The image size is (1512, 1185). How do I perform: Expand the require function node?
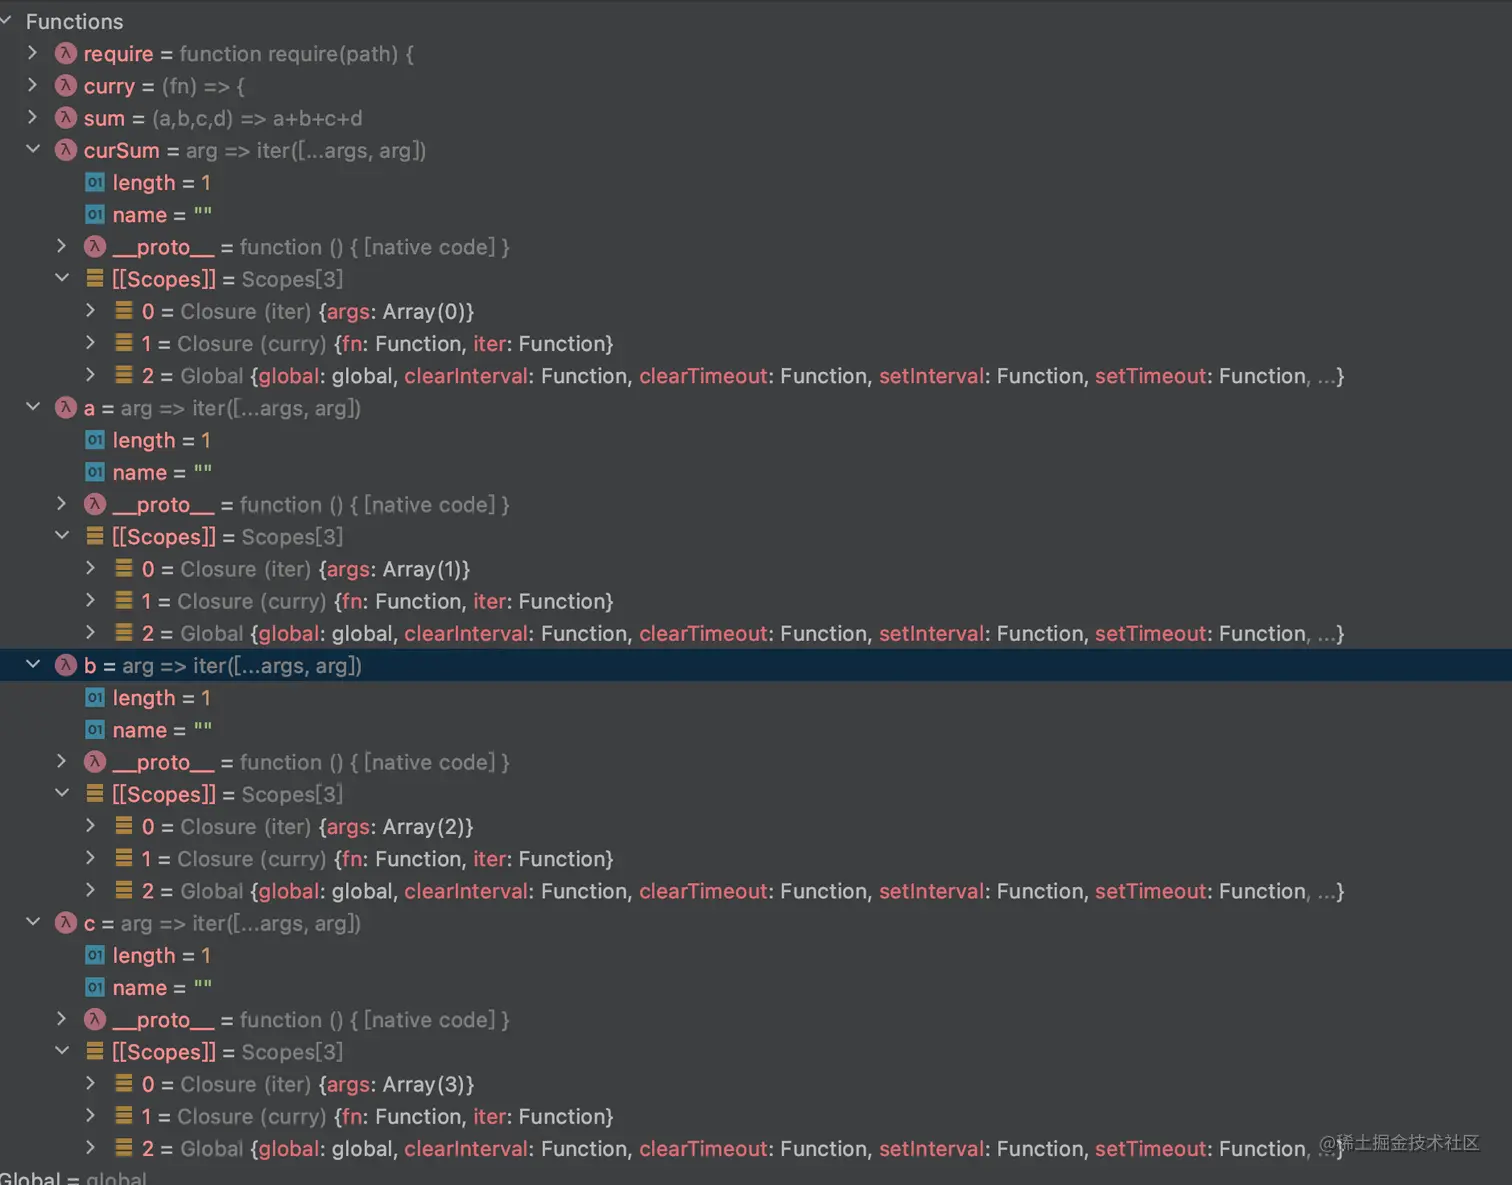pyautogui.click(x=33, y=53)
